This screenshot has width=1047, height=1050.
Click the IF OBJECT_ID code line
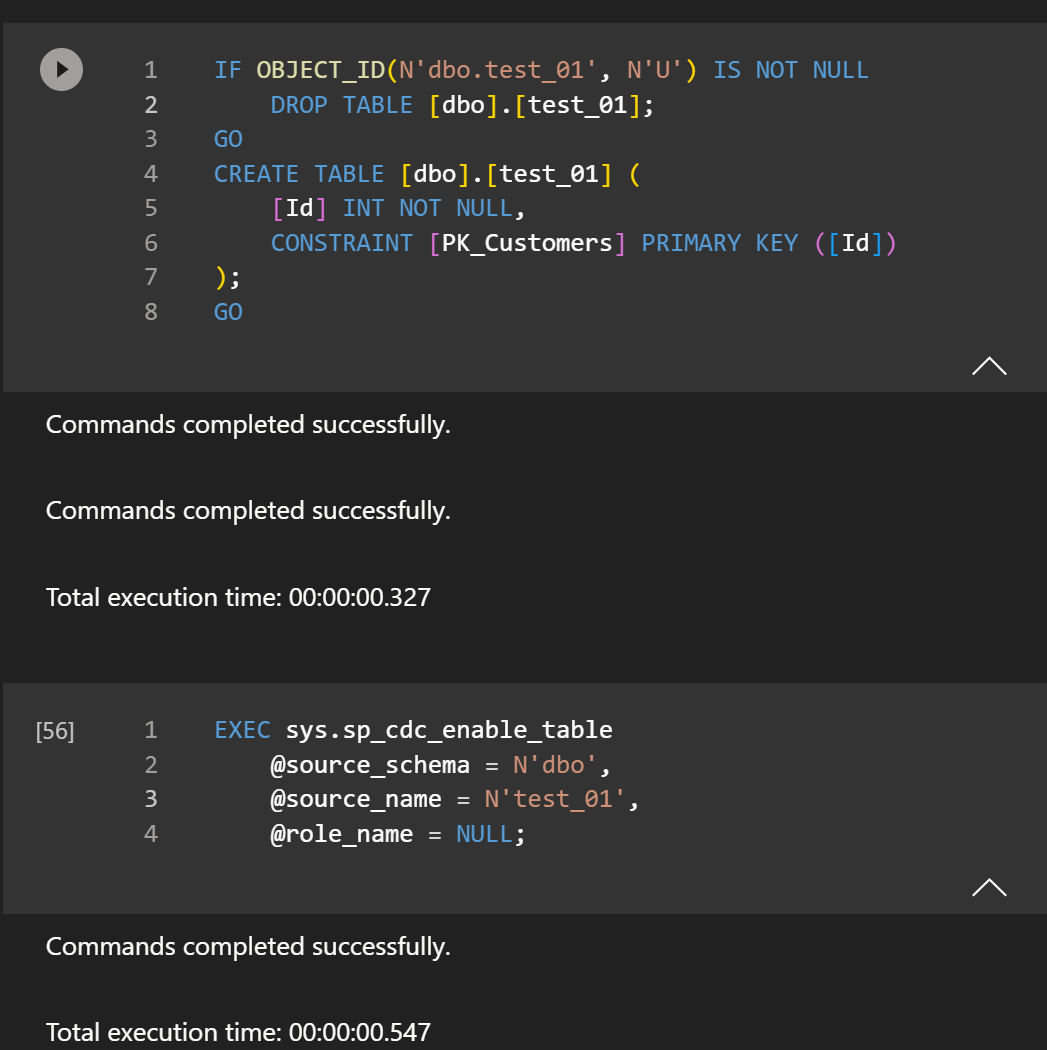tap(541, 70)
